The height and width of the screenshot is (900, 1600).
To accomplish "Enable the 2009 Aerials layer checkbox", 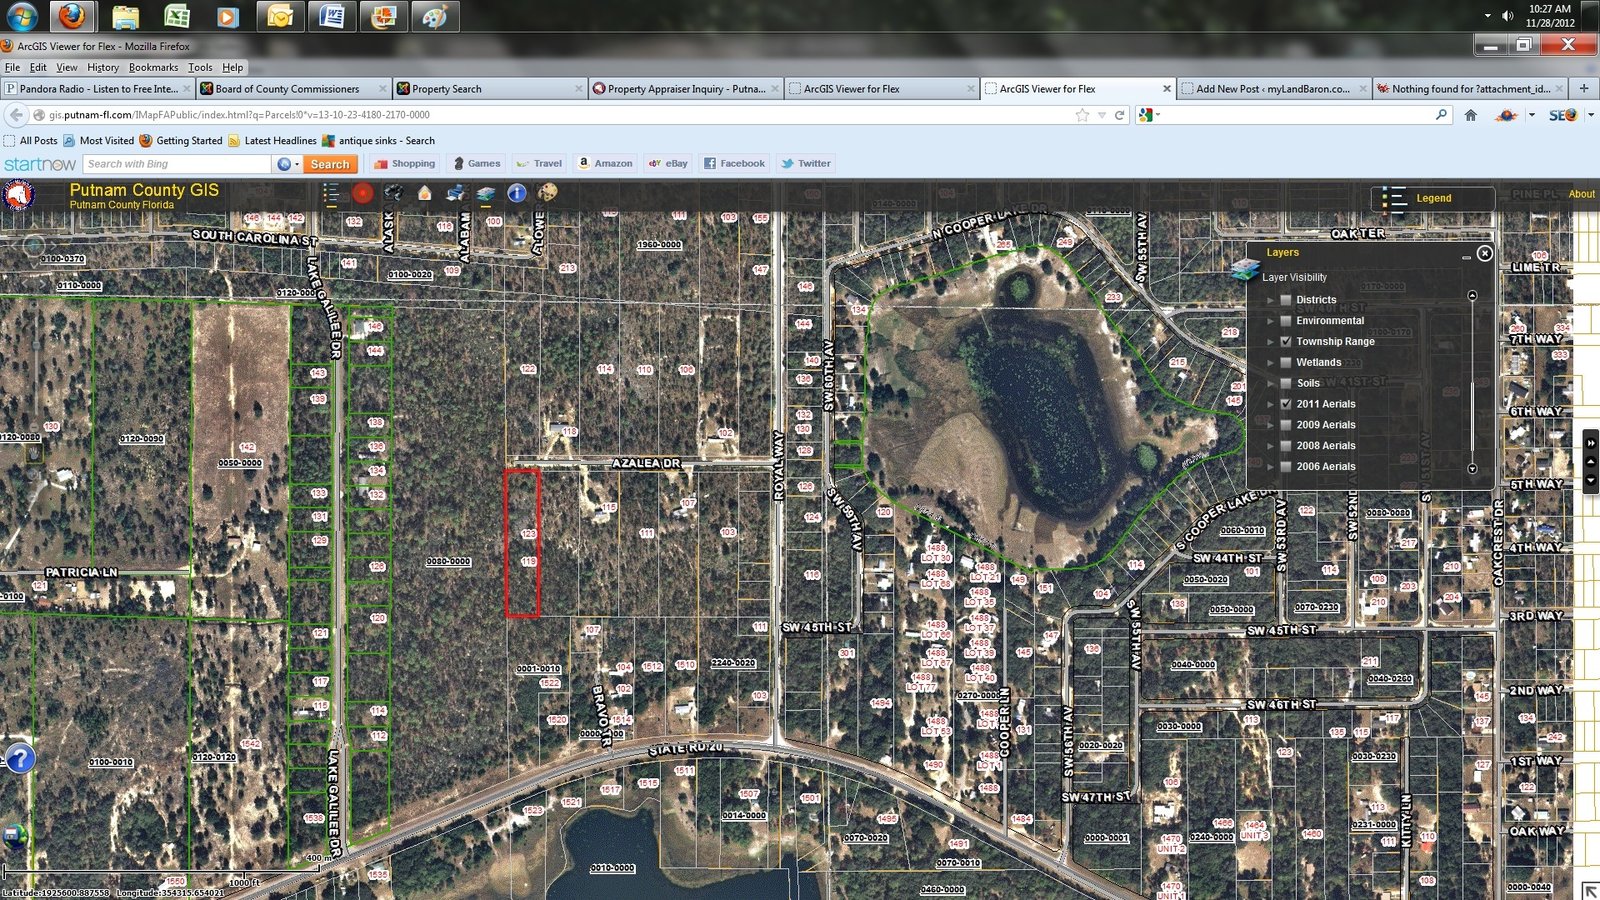I will 1286,425.
